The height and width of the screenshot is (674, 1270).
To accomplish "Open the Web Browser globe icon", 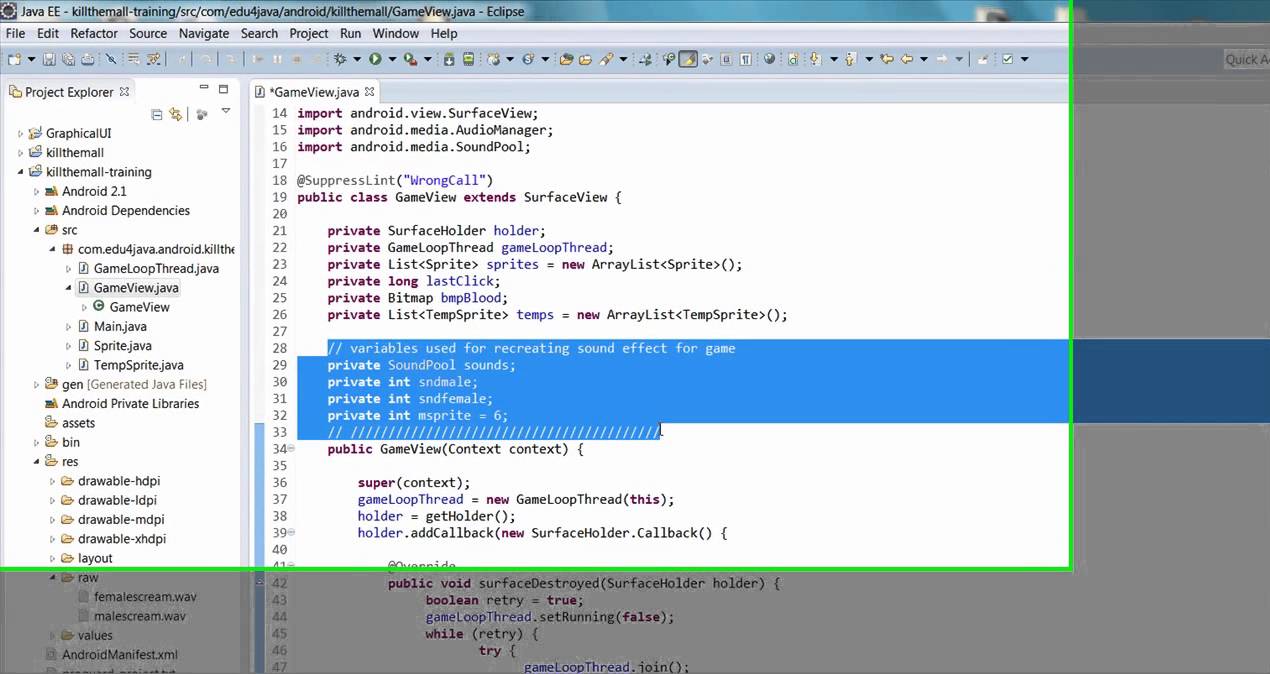I will pyautogui.click(x=769, y=59).
